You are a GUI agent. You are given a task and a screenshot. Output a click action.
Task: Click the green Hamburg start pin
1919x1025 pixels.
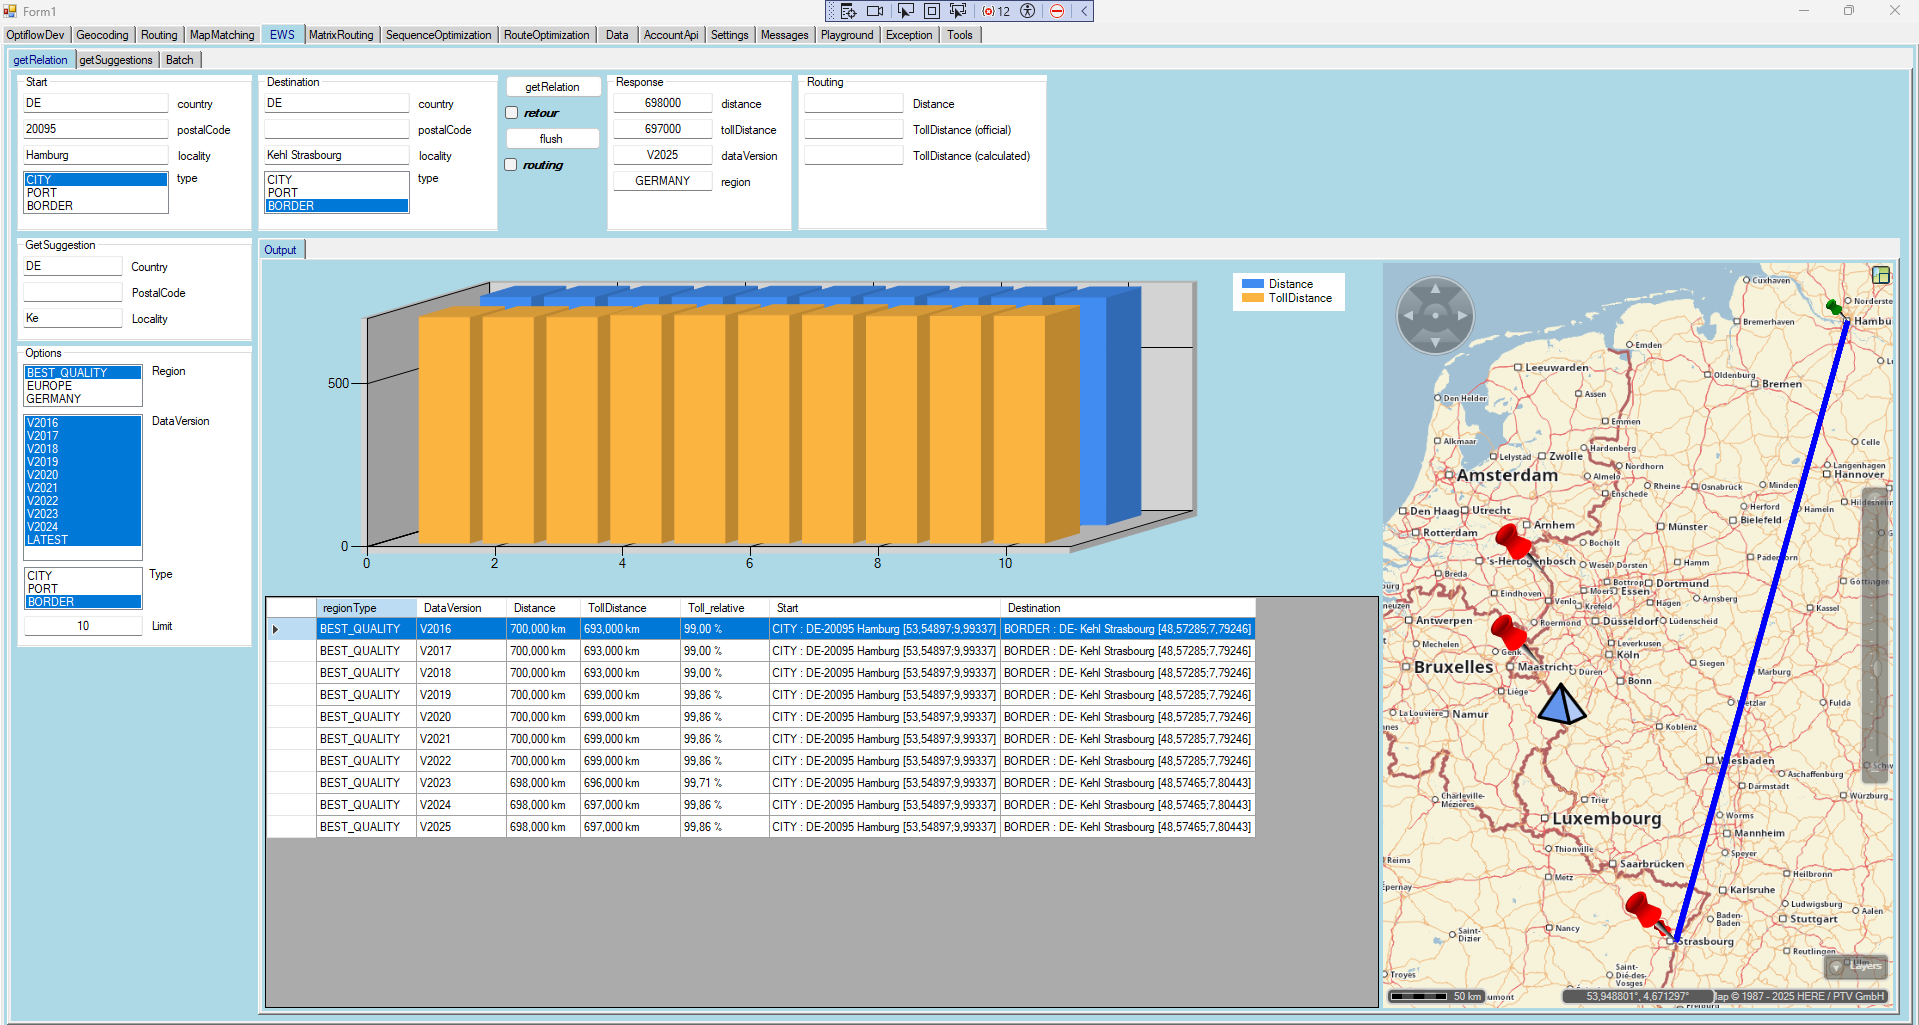(1833, 307)
